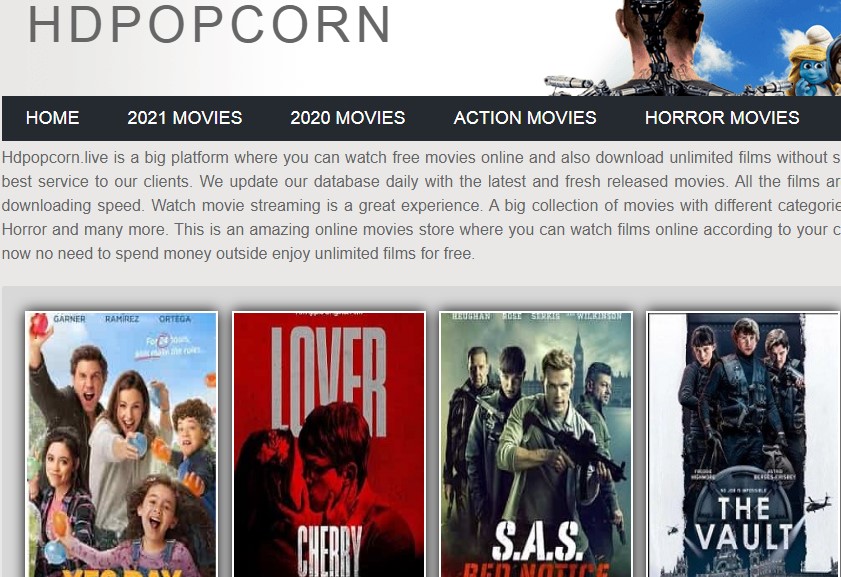
Task: Click the Smurfette character in banner
Action: (x=812, y=64)
